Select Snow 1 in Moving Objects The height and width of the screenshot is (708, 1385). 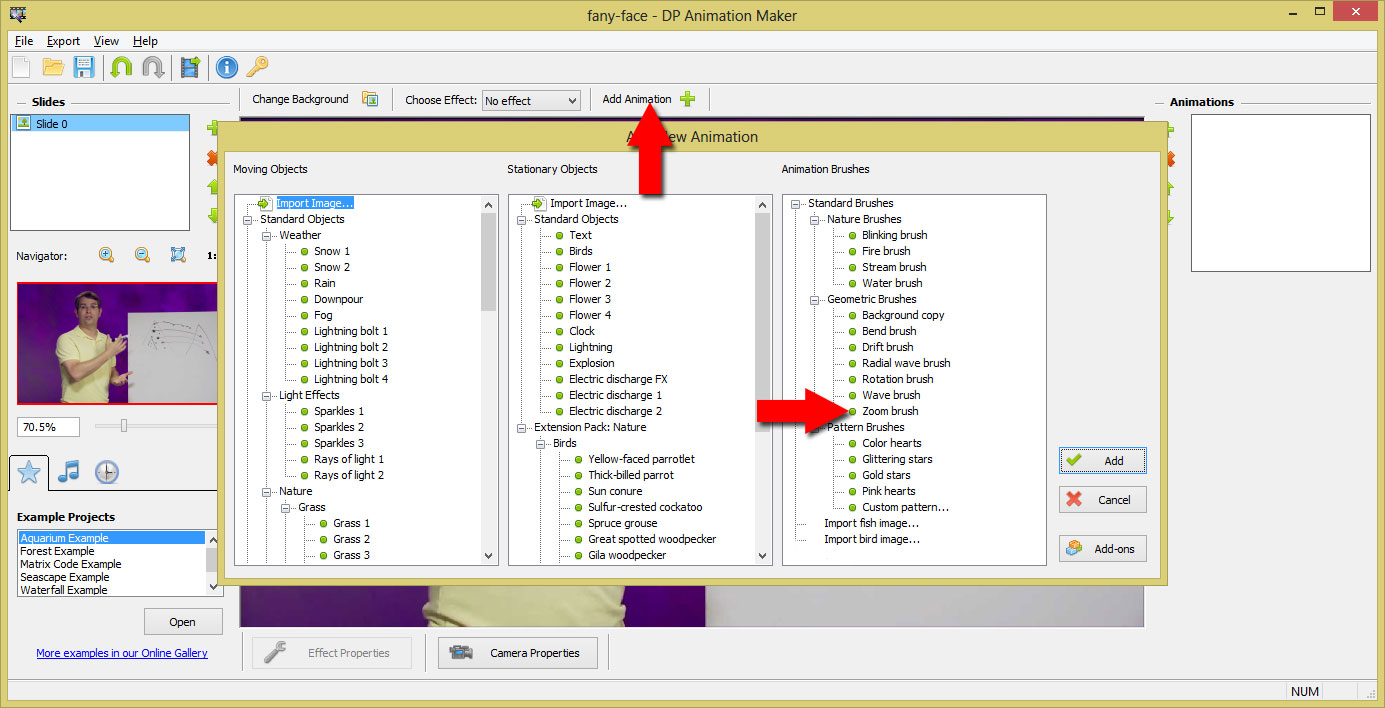click(x=332, y=251)
